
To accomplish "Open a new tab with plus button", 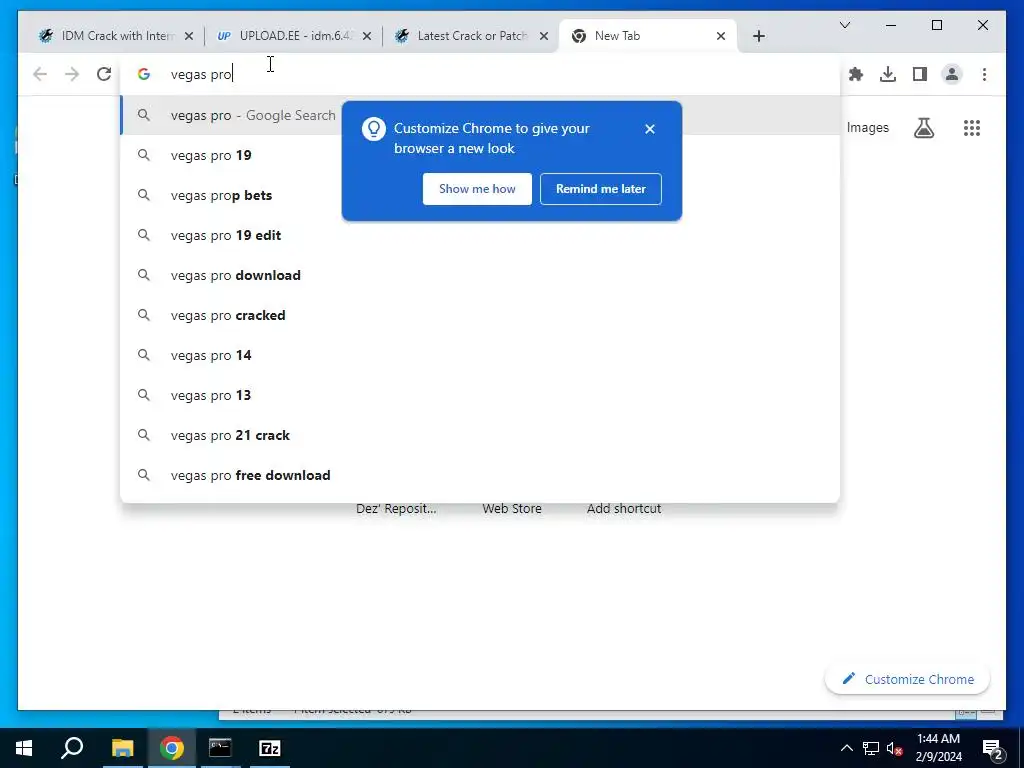I will coord(758,36).
